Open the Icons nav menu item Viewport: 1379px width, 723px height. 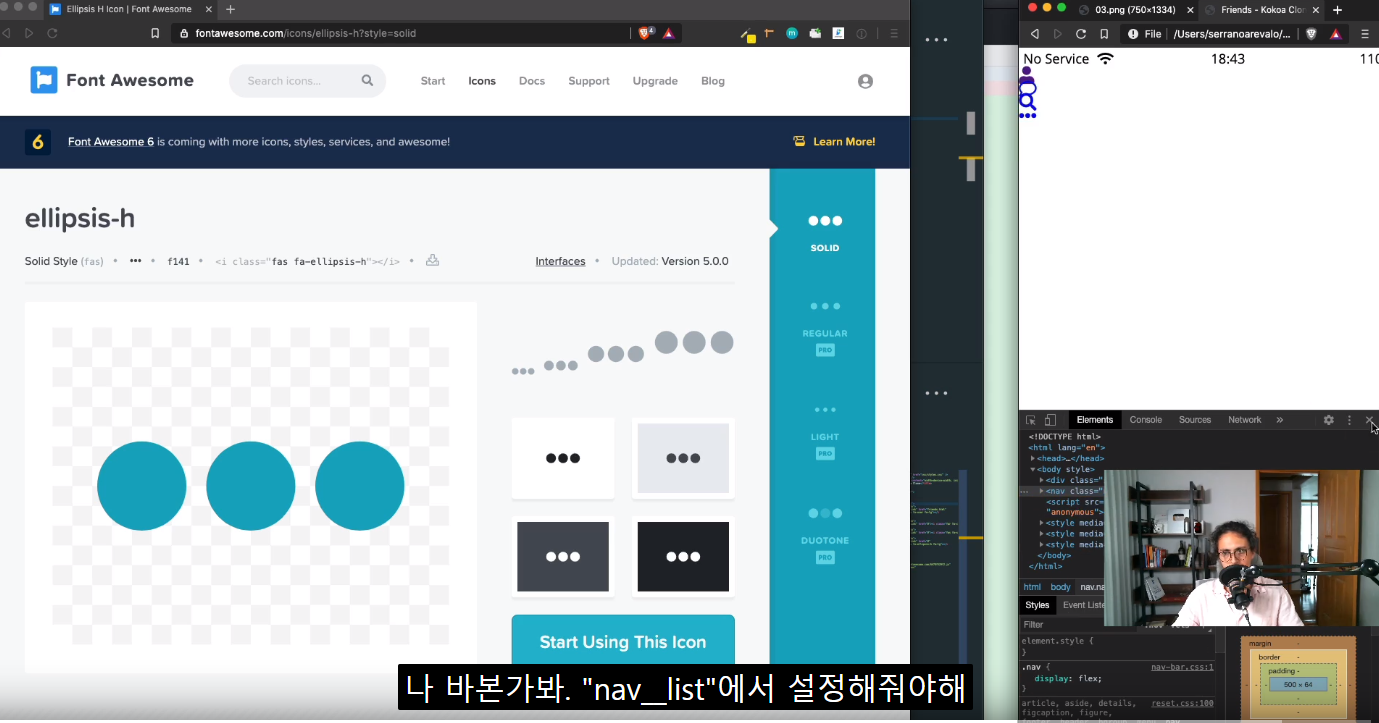482,81
